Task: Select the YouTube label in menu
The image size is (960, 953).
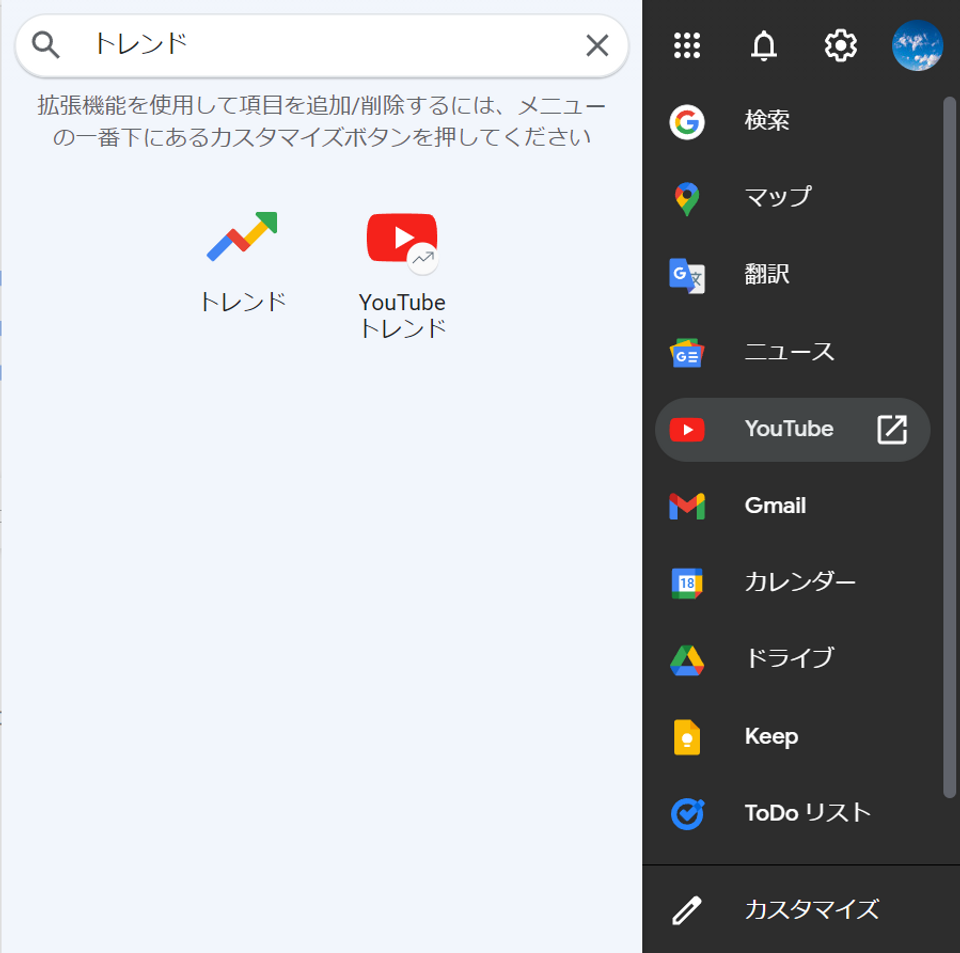Action: coord(789,428)
